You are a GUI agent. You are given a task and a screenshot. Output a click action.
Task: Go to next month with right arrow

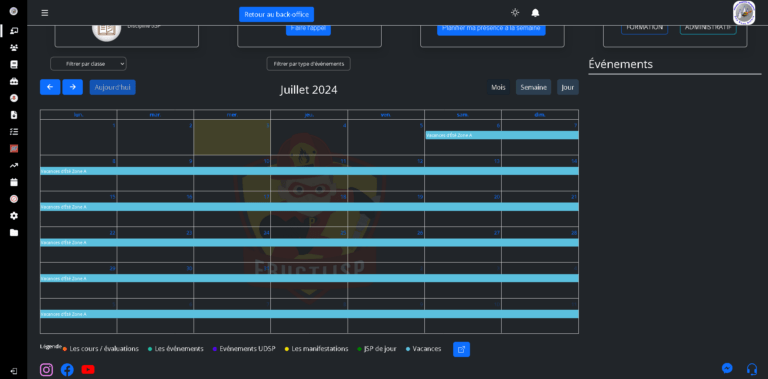72,87
